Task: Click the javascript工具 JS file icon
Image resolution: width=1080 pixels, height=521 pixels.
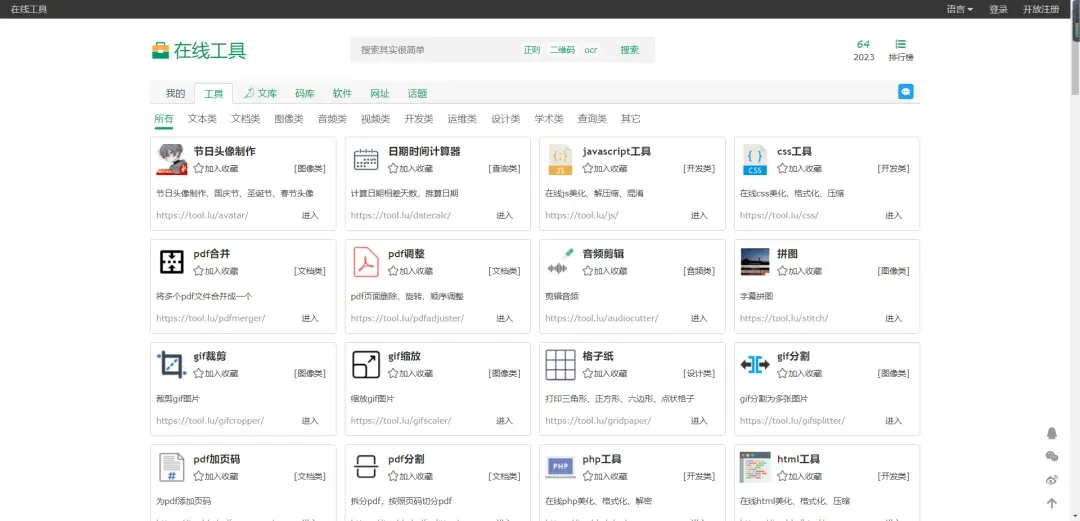Action: click(x=560, y=160)
